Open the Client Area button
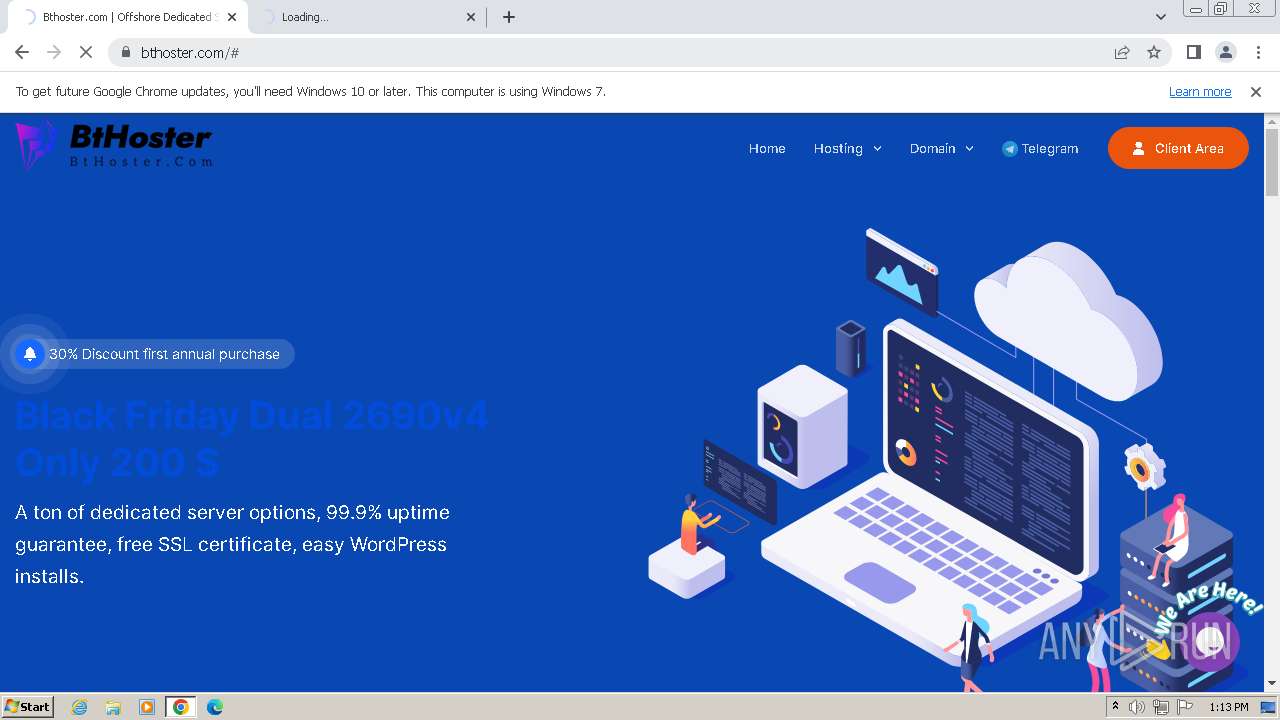The width and height of the screenshot is (1280, 720). [1178, 148]
